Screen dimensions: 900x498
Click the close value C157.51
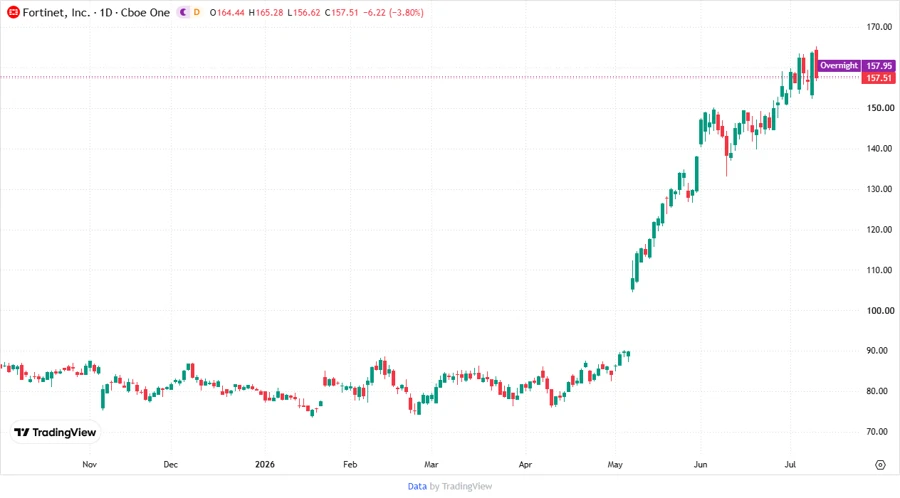pyautogui.click(x=342, y=13)
